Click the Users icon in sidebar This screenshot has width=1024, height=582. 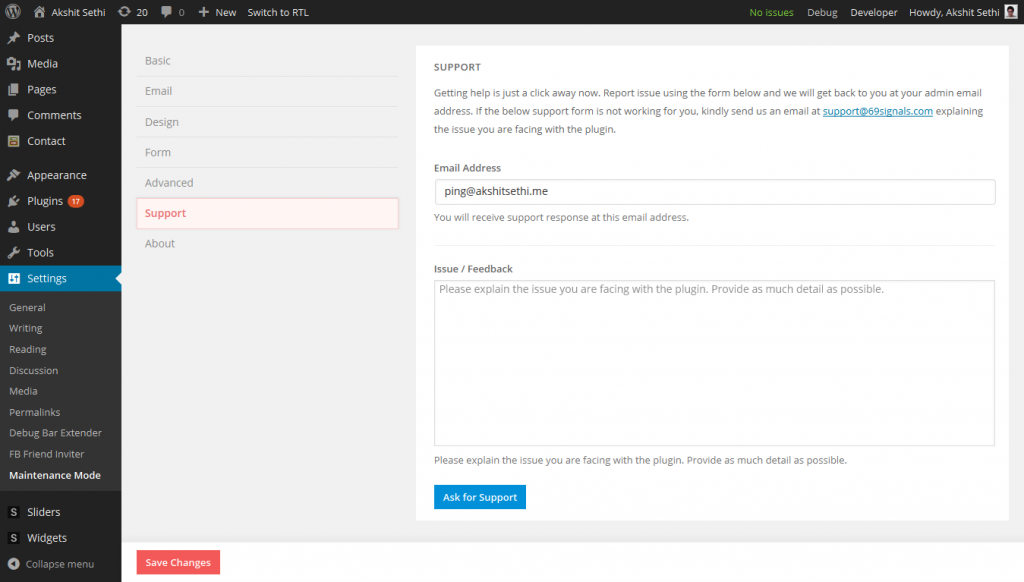point(14,227)
